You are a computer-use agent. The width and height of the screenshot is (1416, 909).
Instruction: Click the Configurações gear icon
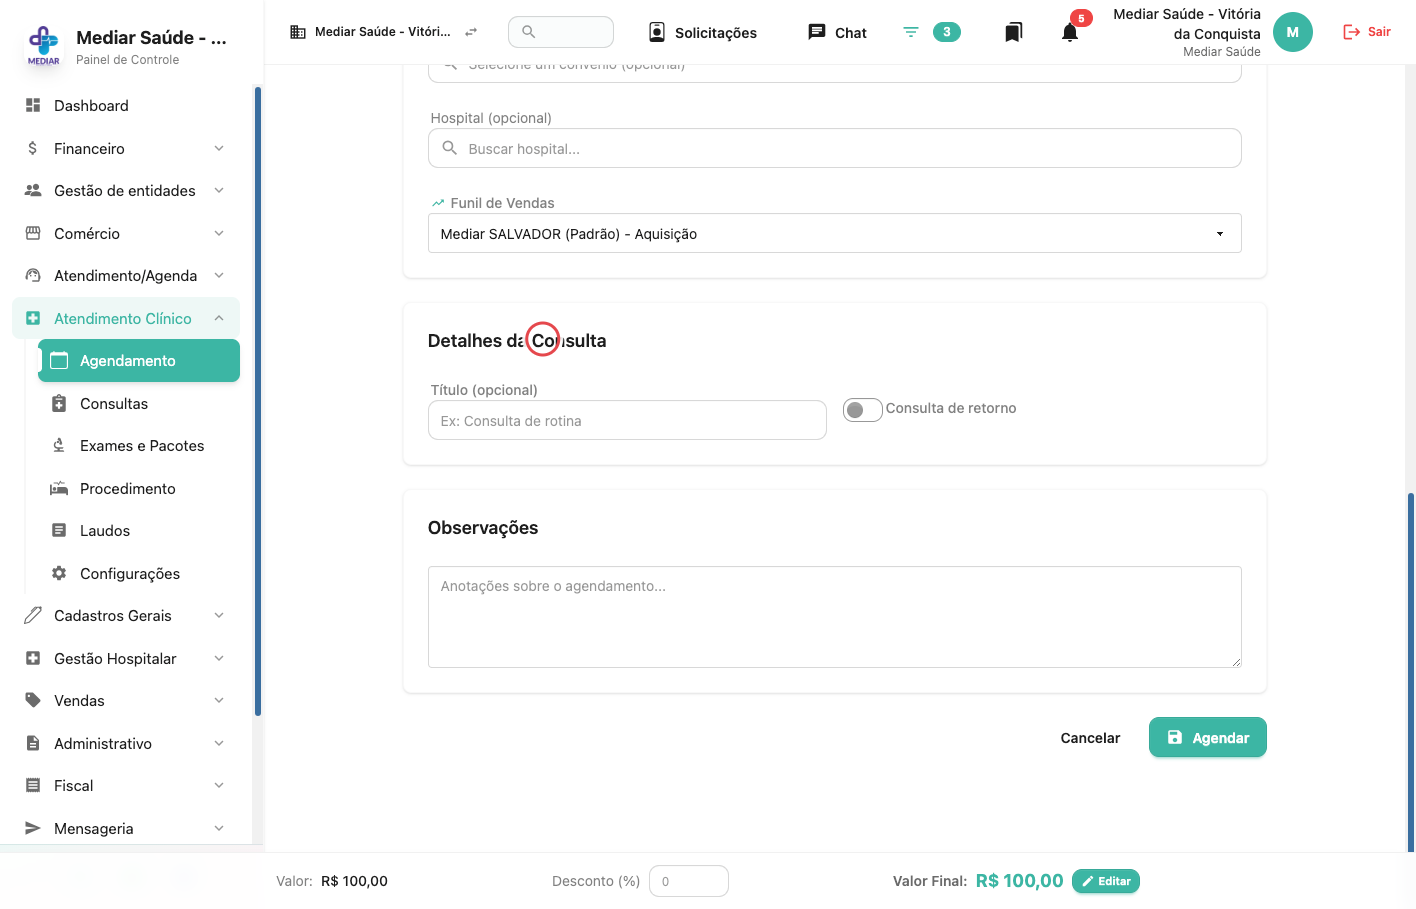click(x=59, y=573)
